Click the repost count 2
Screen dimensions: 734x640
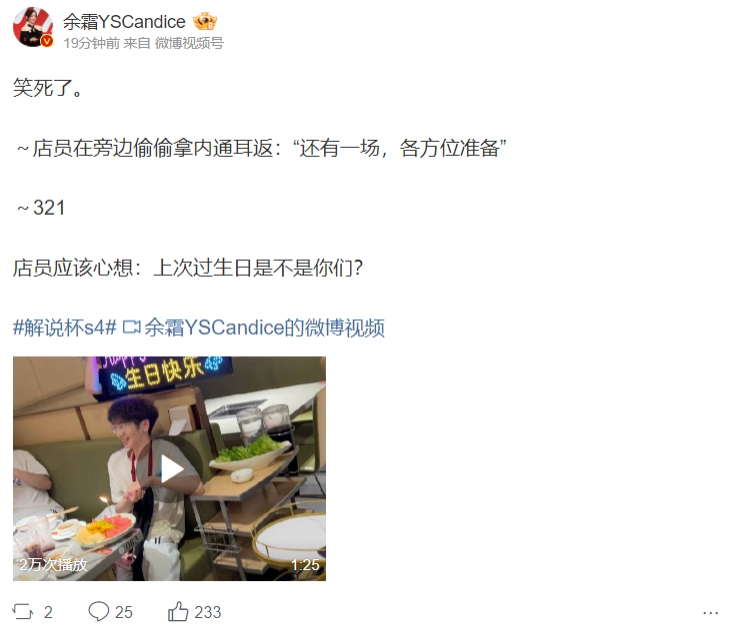(x=48, y=612)
